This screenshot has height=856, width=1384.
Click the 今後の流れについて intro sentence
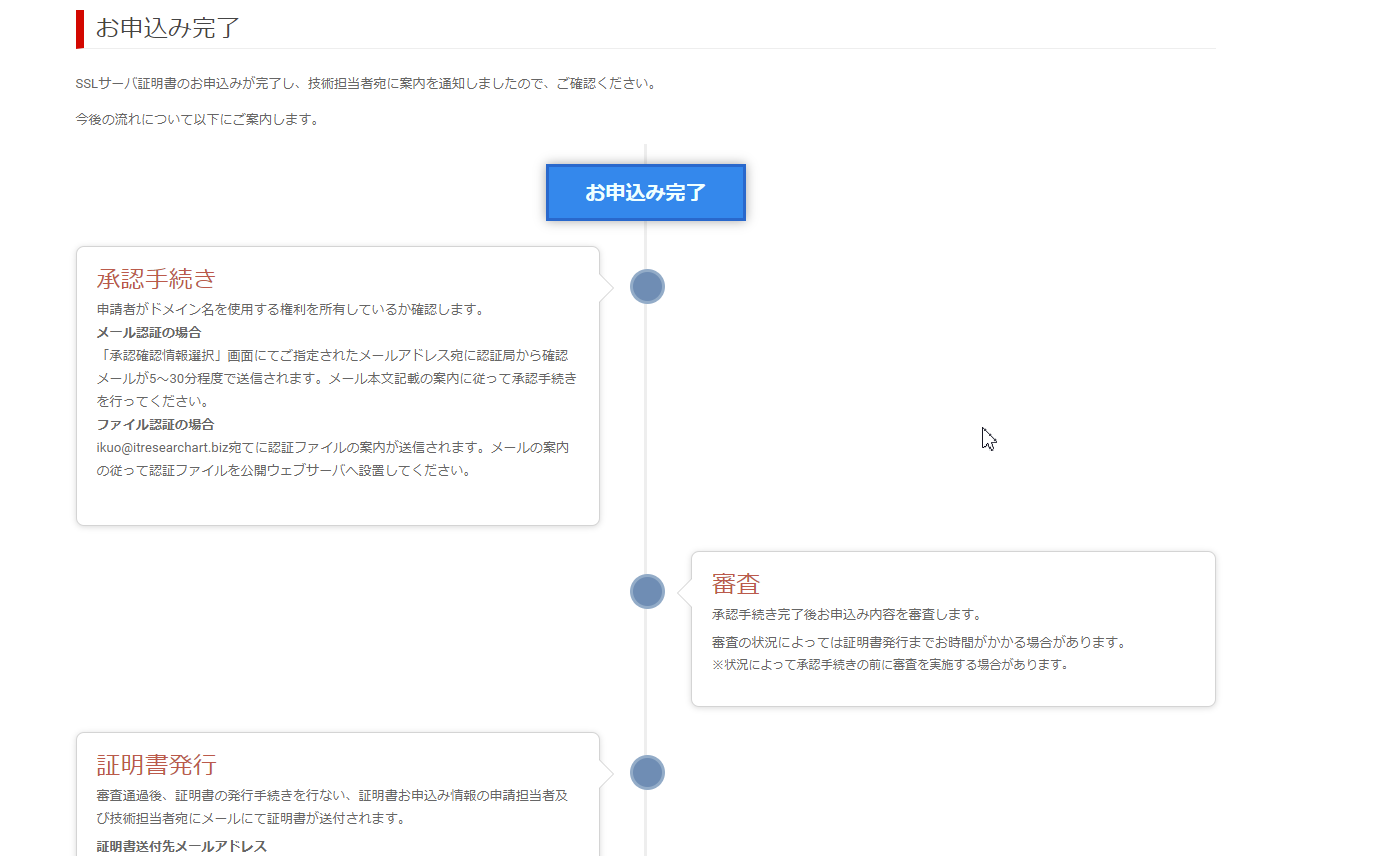click(197, 120)
